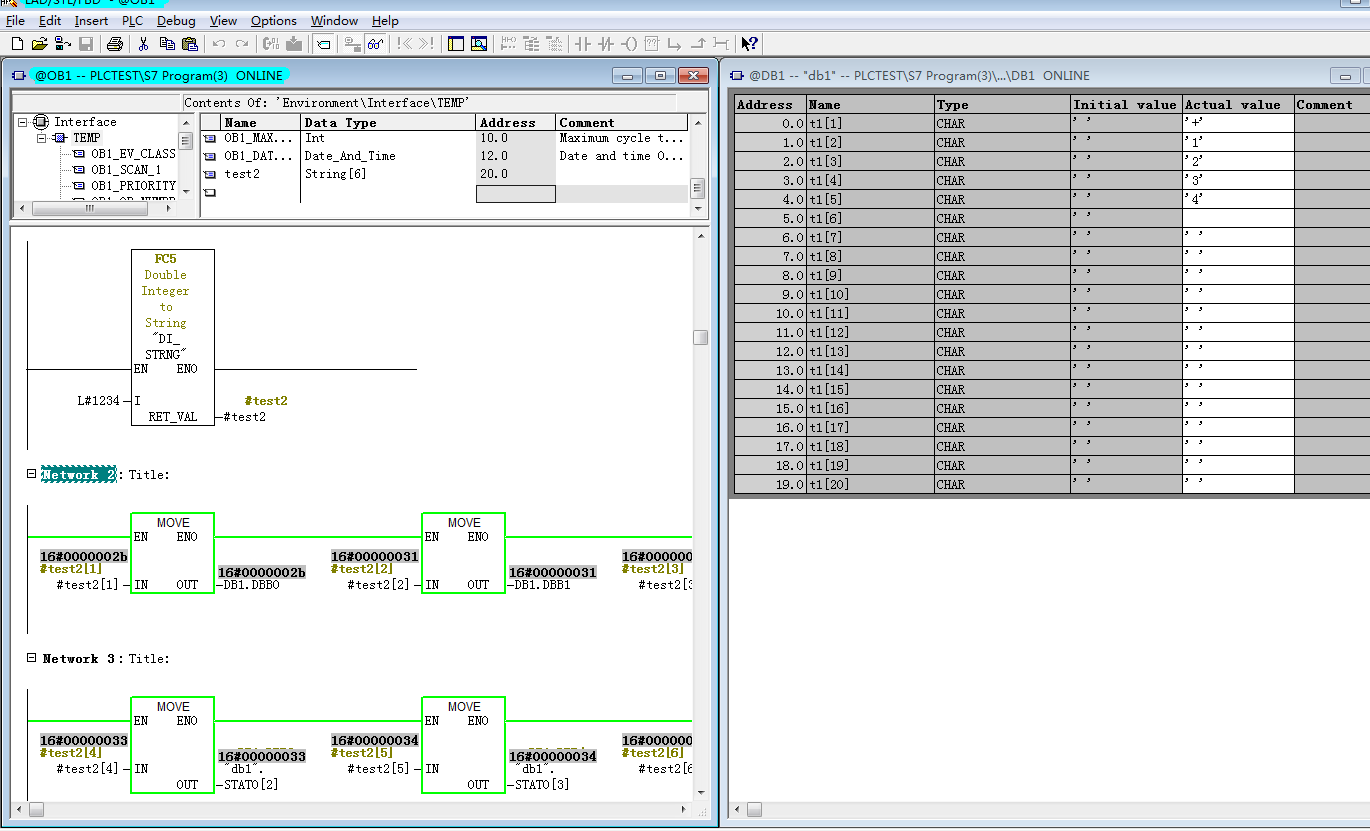Image resolution: width=1370 pixels, height=831 pixels.
Task: Click the Print toolbar icon
Action: tap(115, 44)
